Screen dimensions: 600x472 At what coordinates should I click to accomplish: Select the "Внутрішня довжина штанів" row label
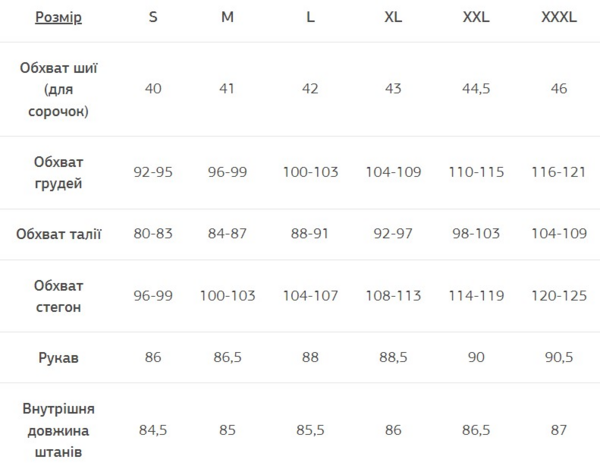tap(58, 430)
